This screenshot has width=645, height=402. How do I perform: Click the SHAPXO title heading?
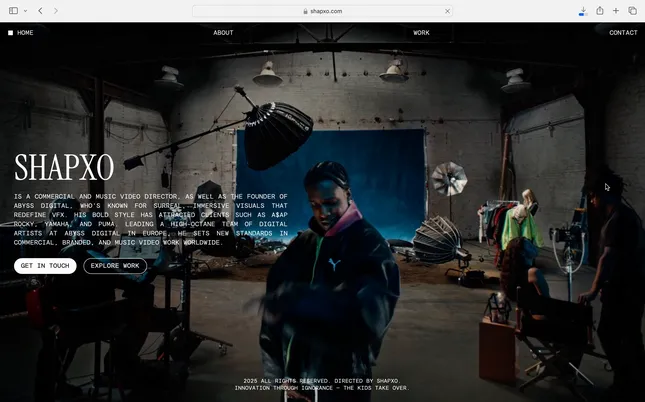tap(64, 167)
